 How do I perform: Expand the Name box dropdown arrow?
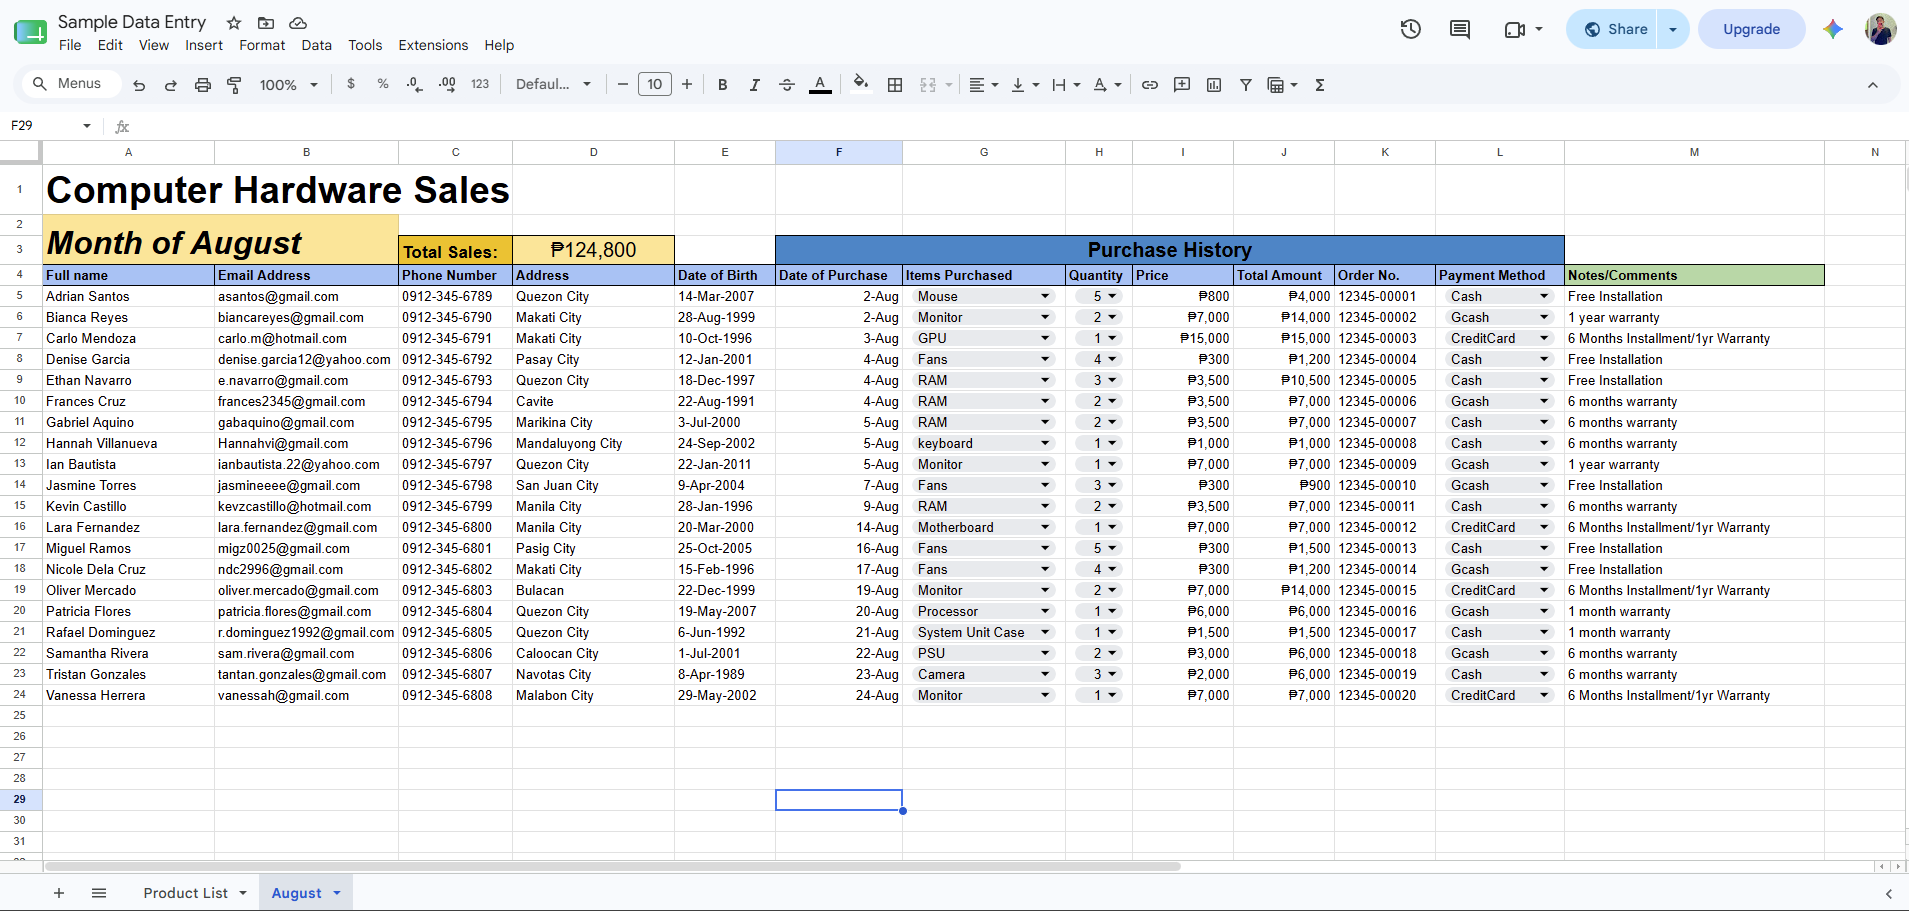point(87,126)
